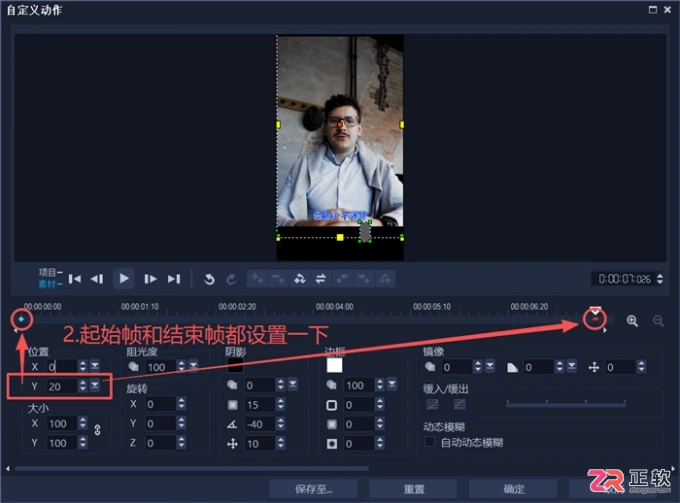Open the position X slider dropdown
The width and height of the screenshot is (680, 503).
pos(95,366)
